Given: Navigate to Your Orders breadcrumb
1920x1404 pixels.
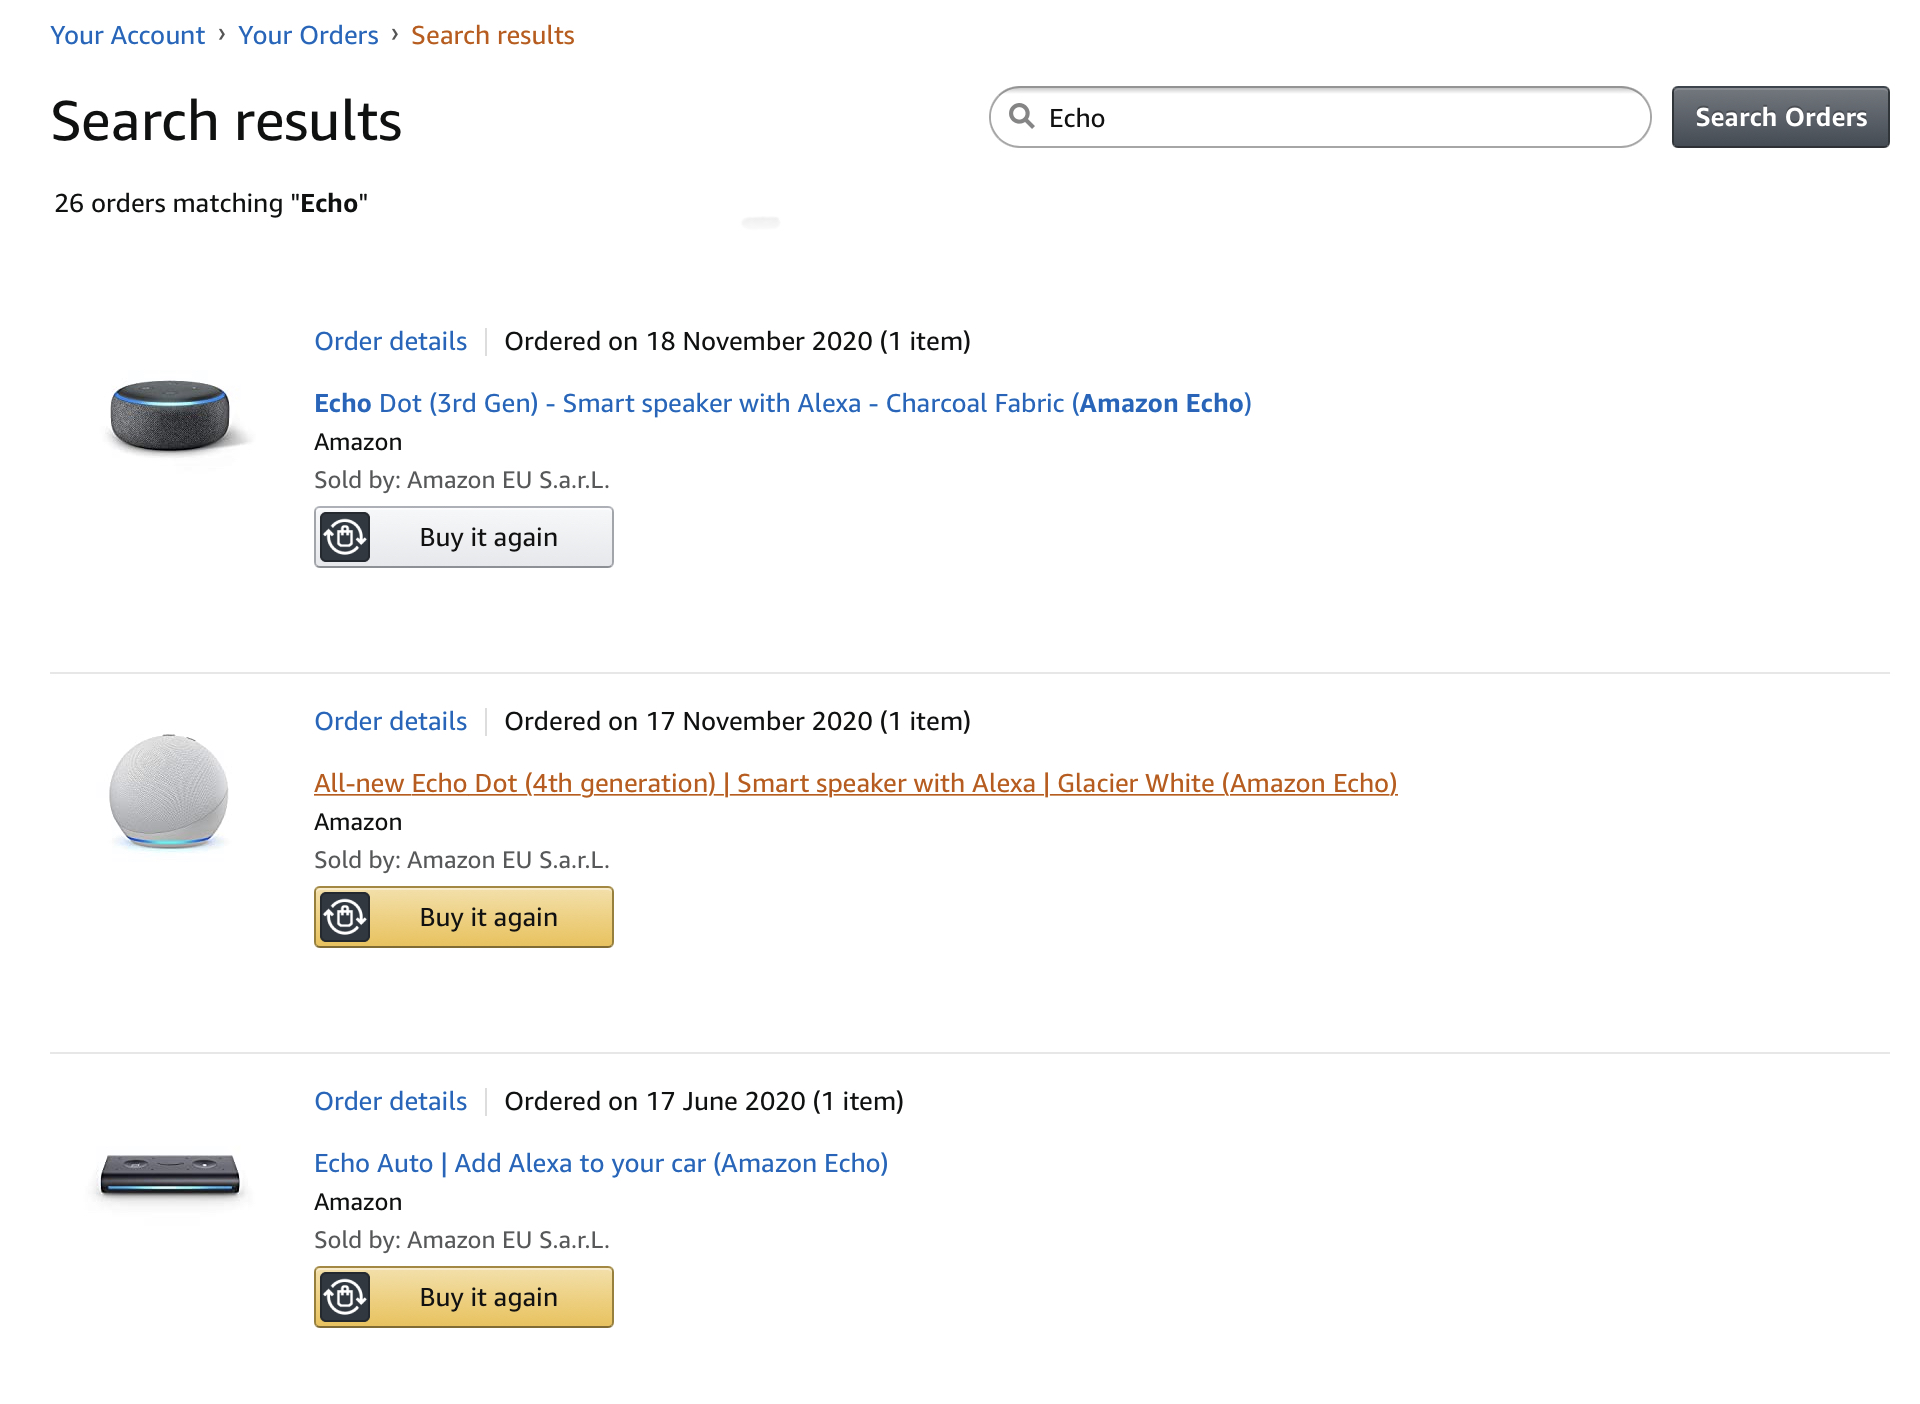Looking at the screenshot, I should pyautogui.click(x=308, y=35).
